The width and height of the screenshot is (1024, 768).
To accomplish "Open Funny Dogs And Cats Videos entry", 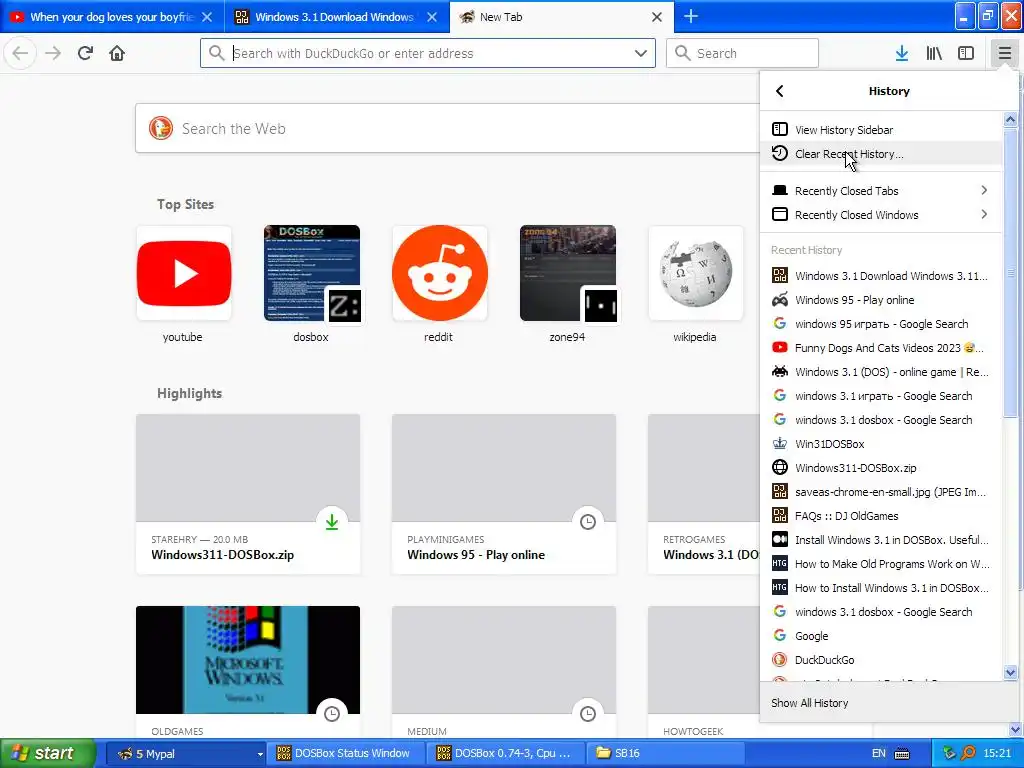I will [880, 348].
